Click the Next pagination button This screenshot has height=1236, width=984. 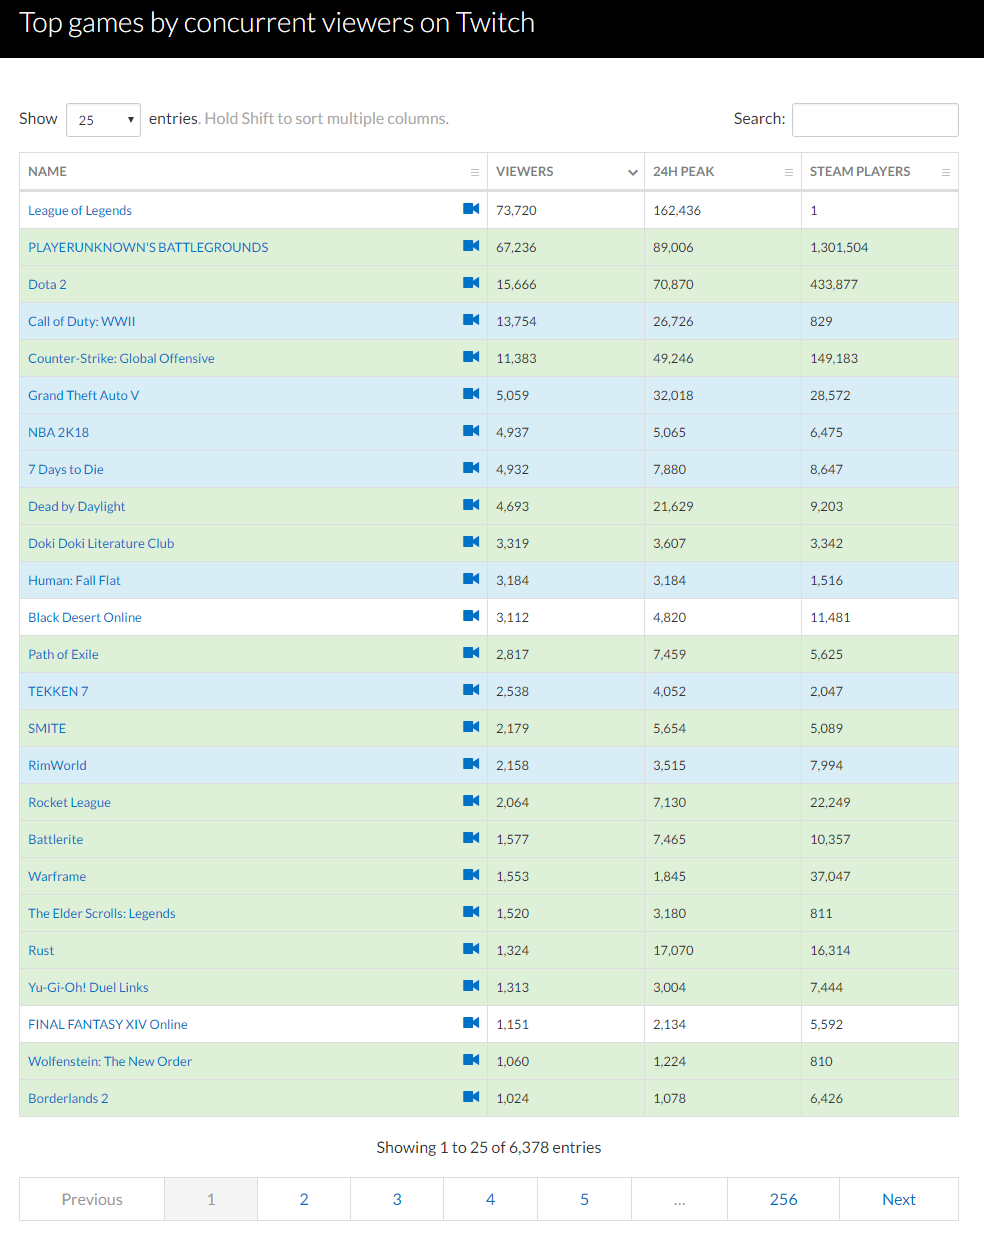click(x=898, y=1199)
